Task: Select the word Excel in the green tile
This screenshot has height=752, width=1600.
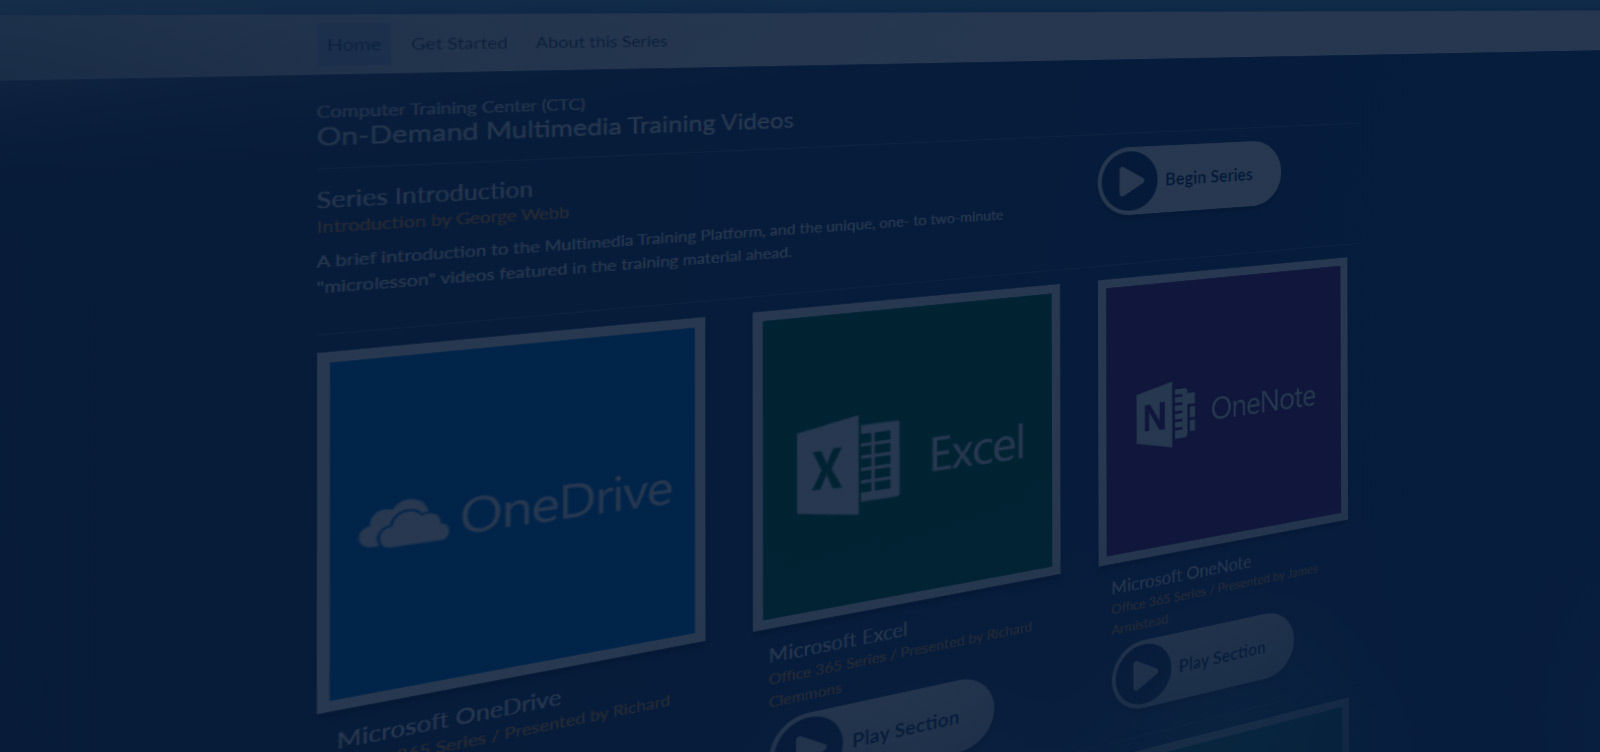Action: coord(977,448)
